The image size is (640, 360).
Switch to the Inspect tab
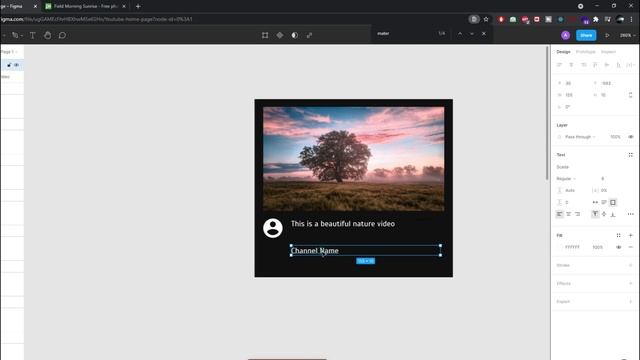point(608,52)
